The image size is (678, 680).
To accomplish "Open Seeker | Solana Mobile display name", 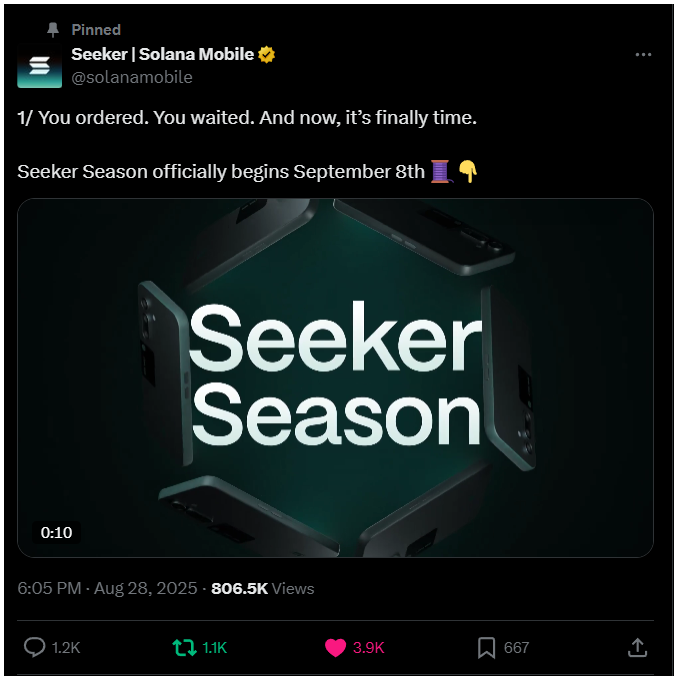I will click(162, 54).
